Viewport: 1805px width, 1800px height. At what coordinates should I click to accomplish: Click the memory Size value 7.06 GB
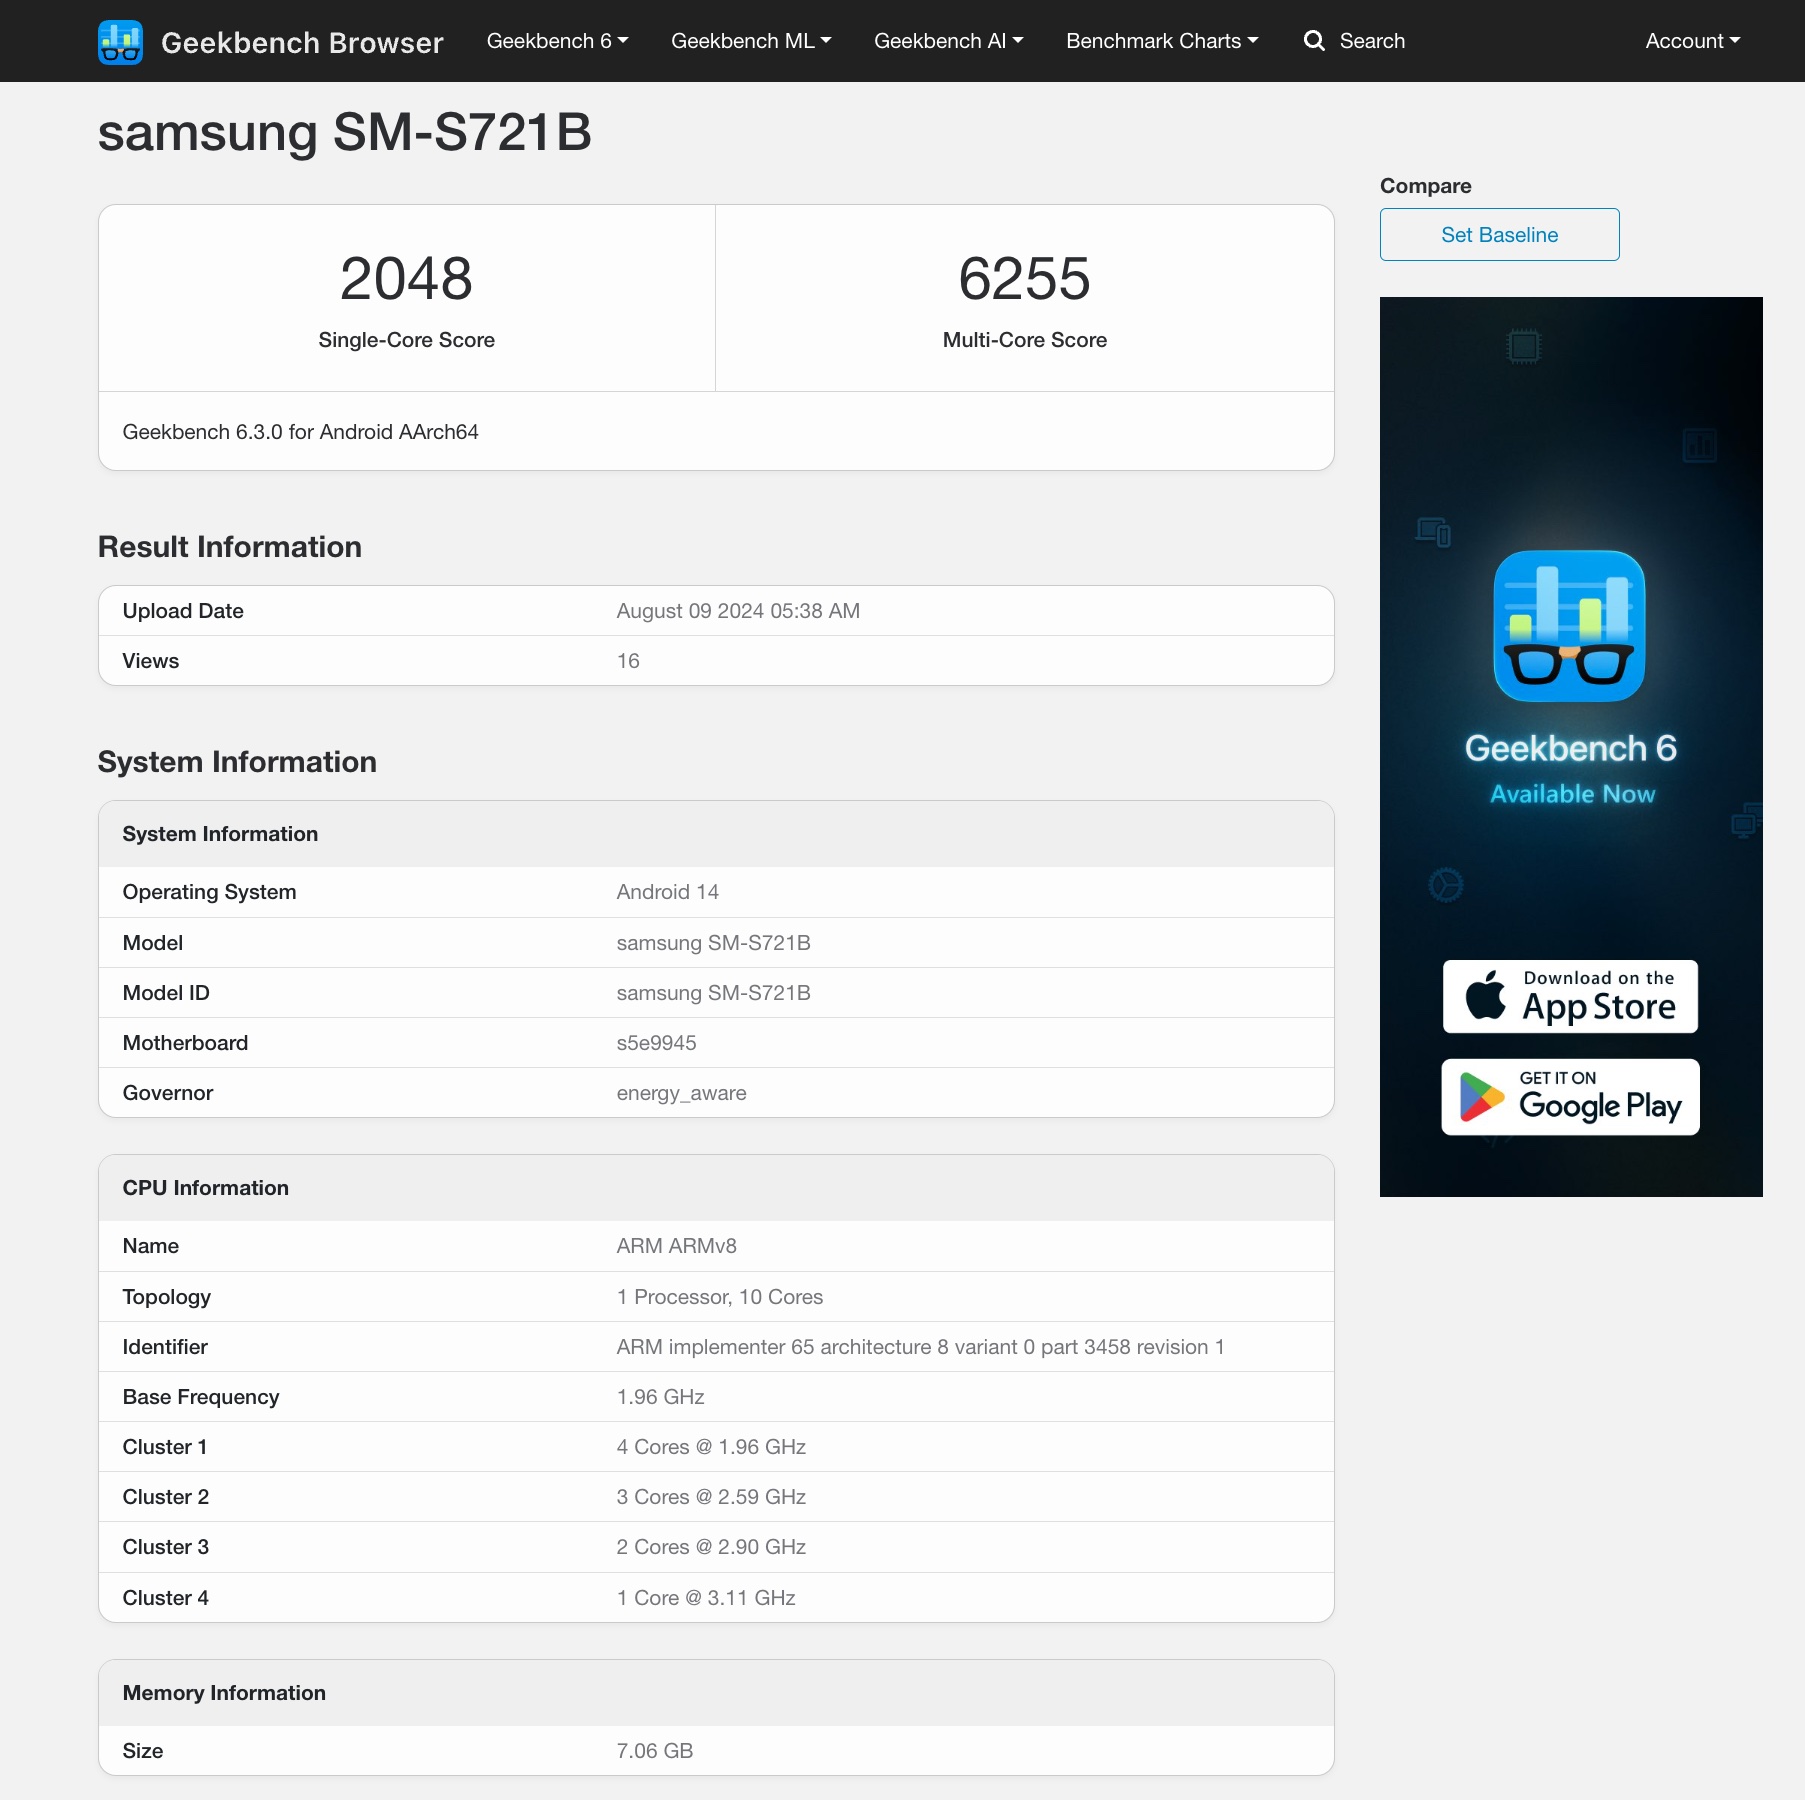[x=655, y=1751]
